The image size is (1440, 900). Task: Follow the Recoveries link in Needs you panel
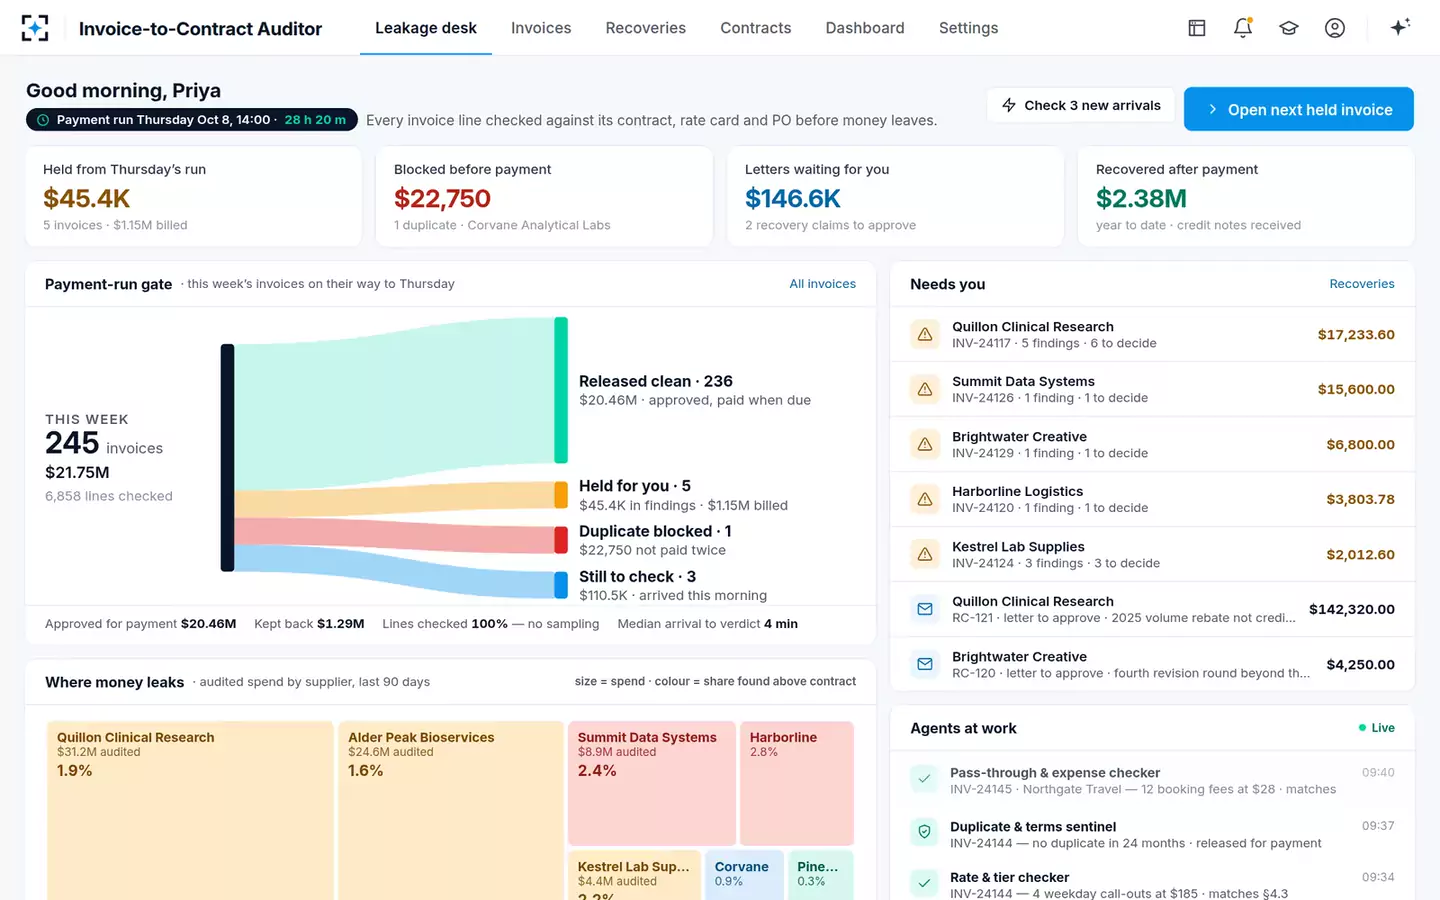click(1362, 284)
